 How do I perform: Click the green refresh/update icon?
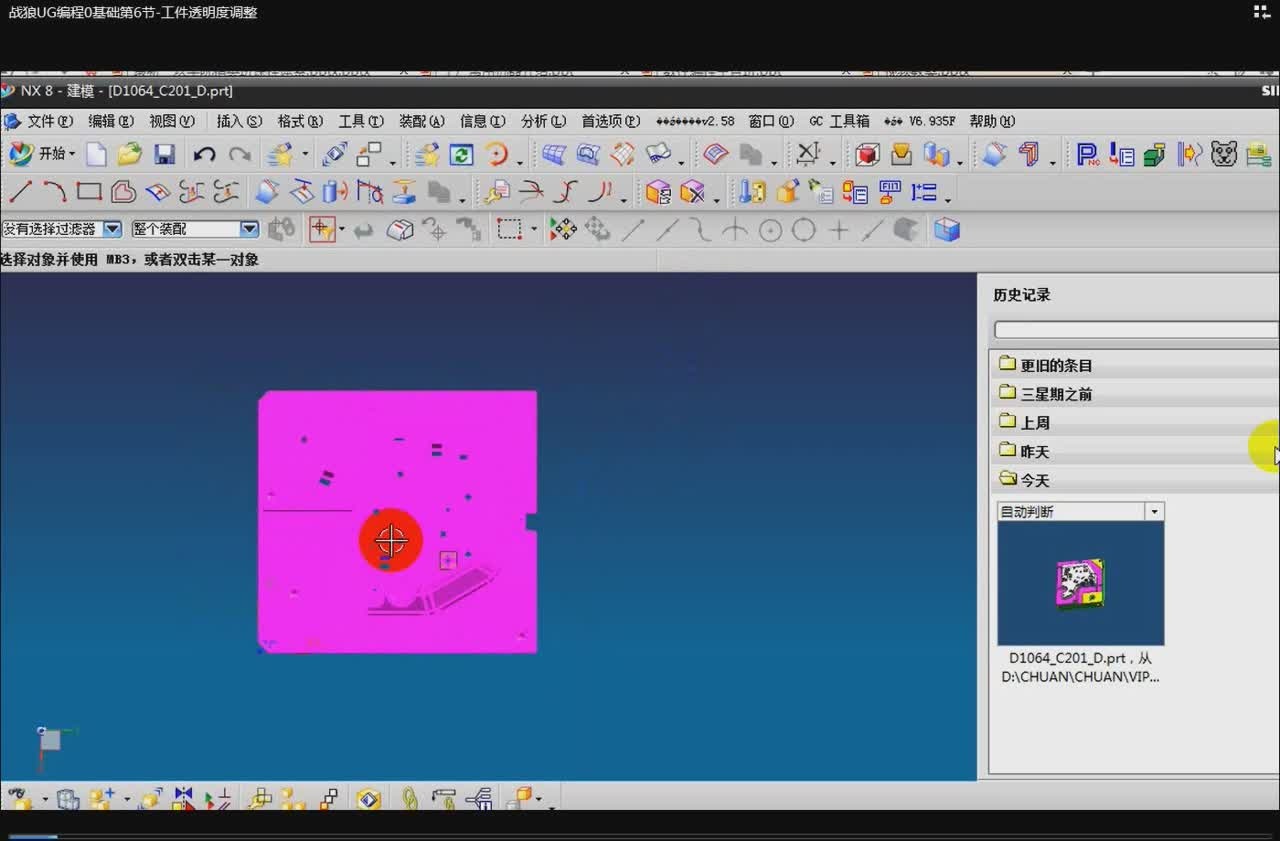[x=461, y=154]
